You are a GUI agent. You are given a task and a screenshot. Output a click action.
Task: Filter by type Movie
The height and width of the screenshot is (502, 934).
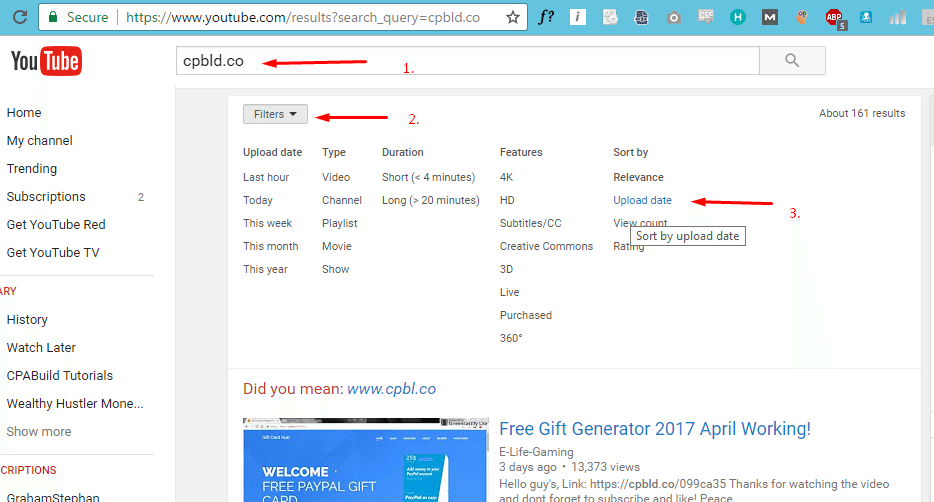tap(337, 246)
